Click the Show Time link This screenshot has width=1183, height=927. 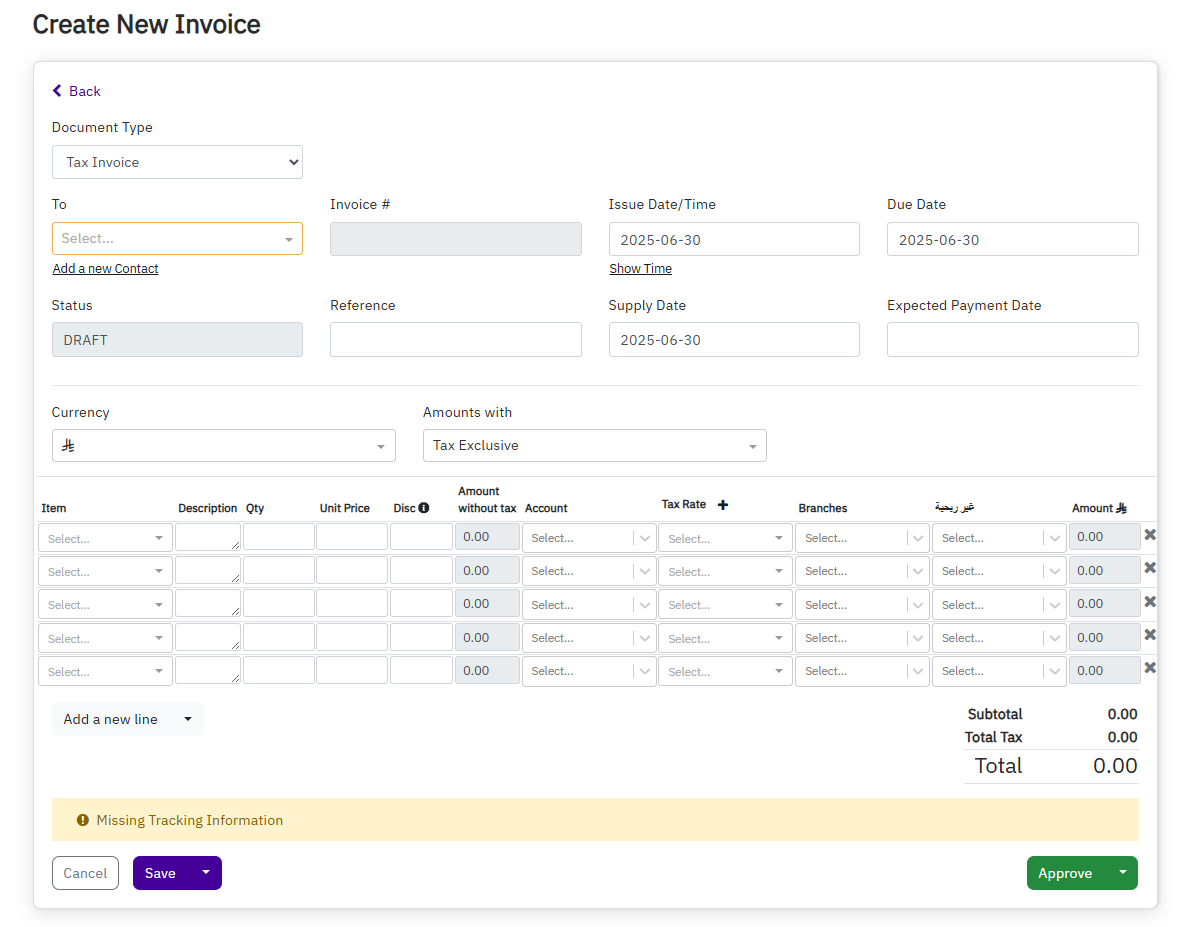click(x=640, y=269)
